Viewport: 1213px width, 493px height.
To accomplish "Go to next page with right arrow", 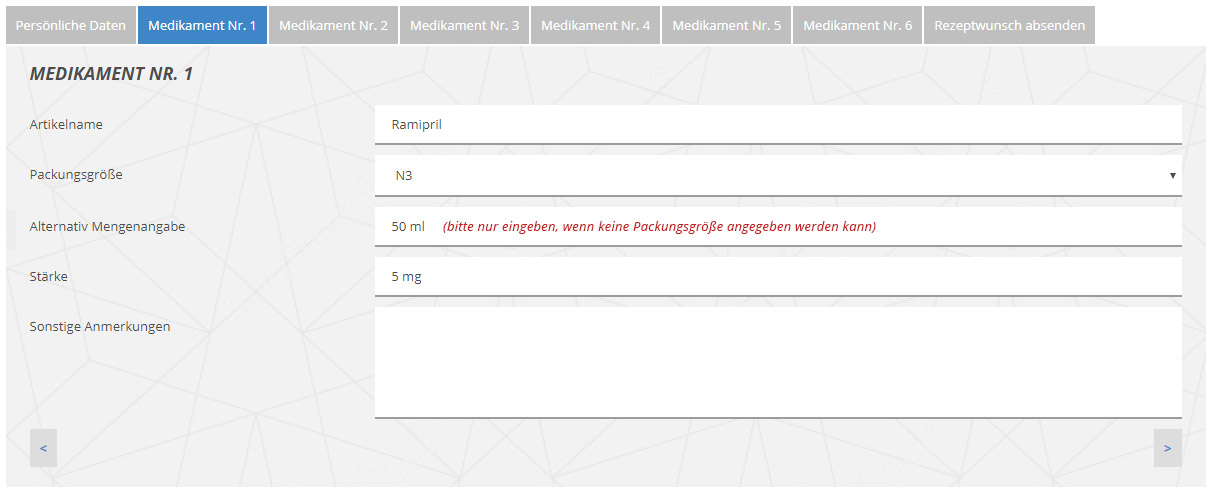I will (x=1167, y=448).
